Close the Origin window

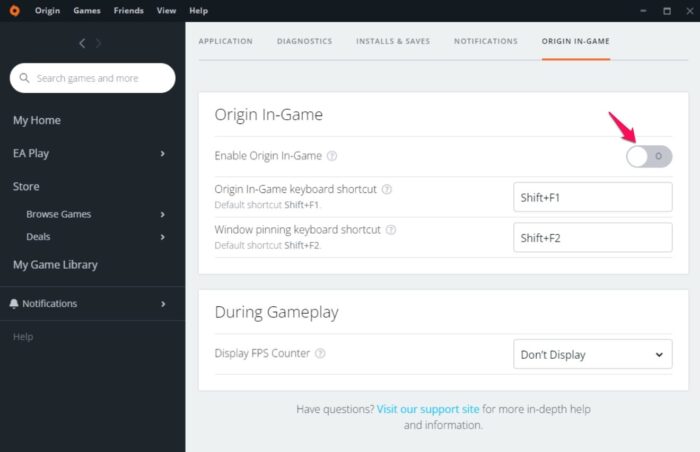pyautogui.click(x=690, y=11)
